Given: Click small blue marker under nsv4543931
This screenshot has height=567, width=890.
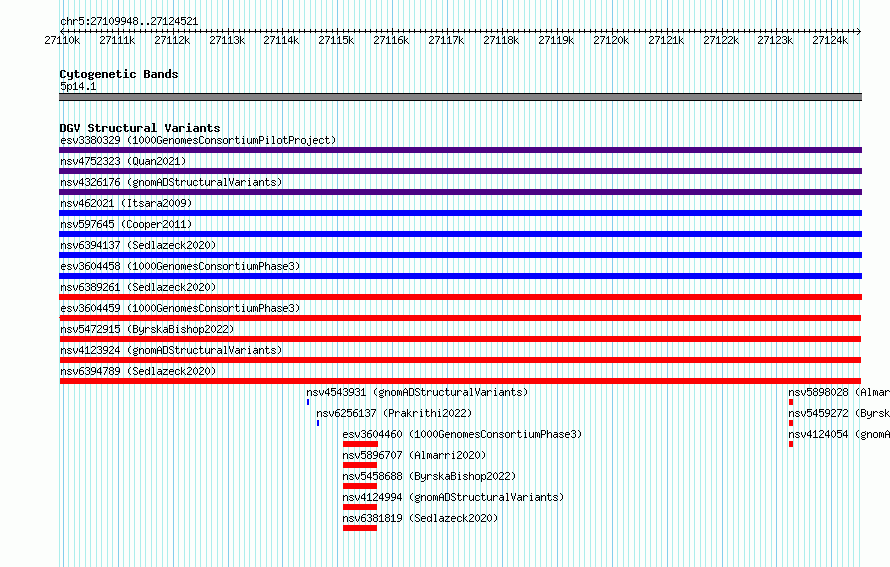Looking at the screenshot, I should click(x=308, y=402).
